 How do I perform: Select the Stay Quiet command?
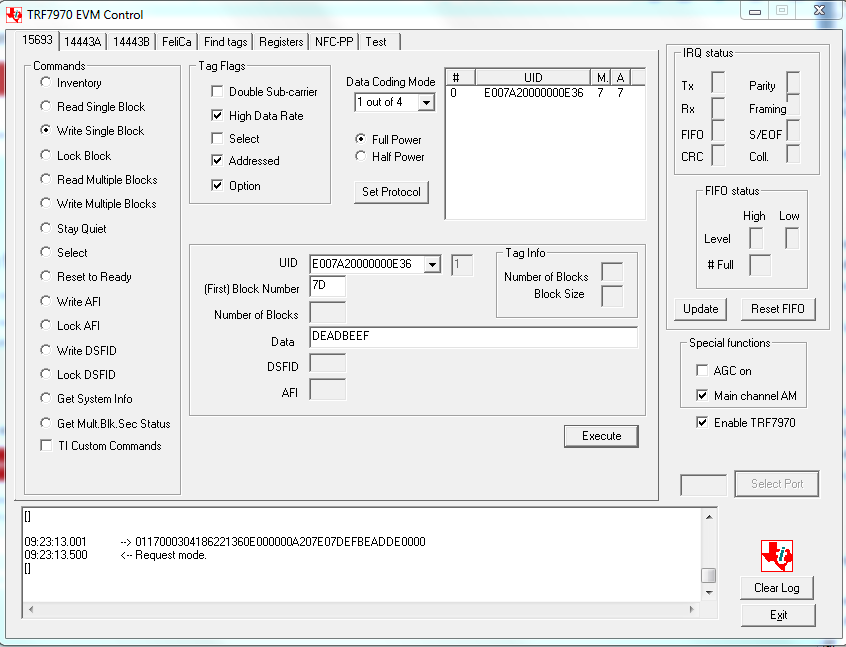pyautogui.click(x=45, y=228)
